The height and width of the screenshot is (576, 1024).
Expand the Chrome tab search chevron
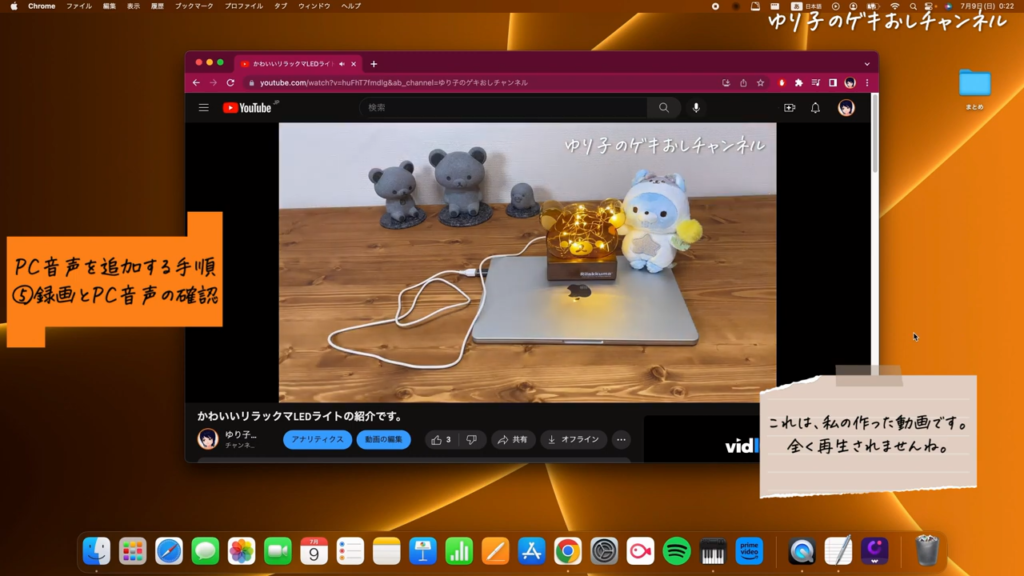tap(867, 64)
